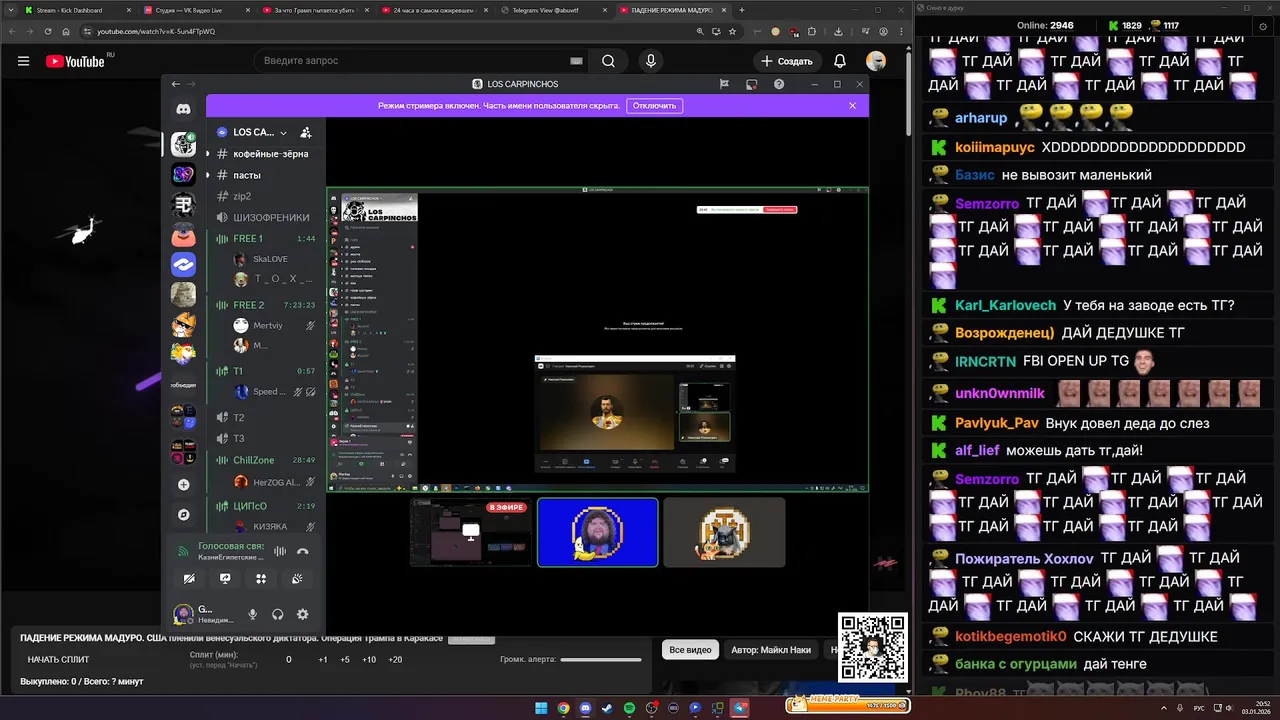Go to YouTube home logo
This screenshot has height=720, width=1280.
[x=75, y=61]
